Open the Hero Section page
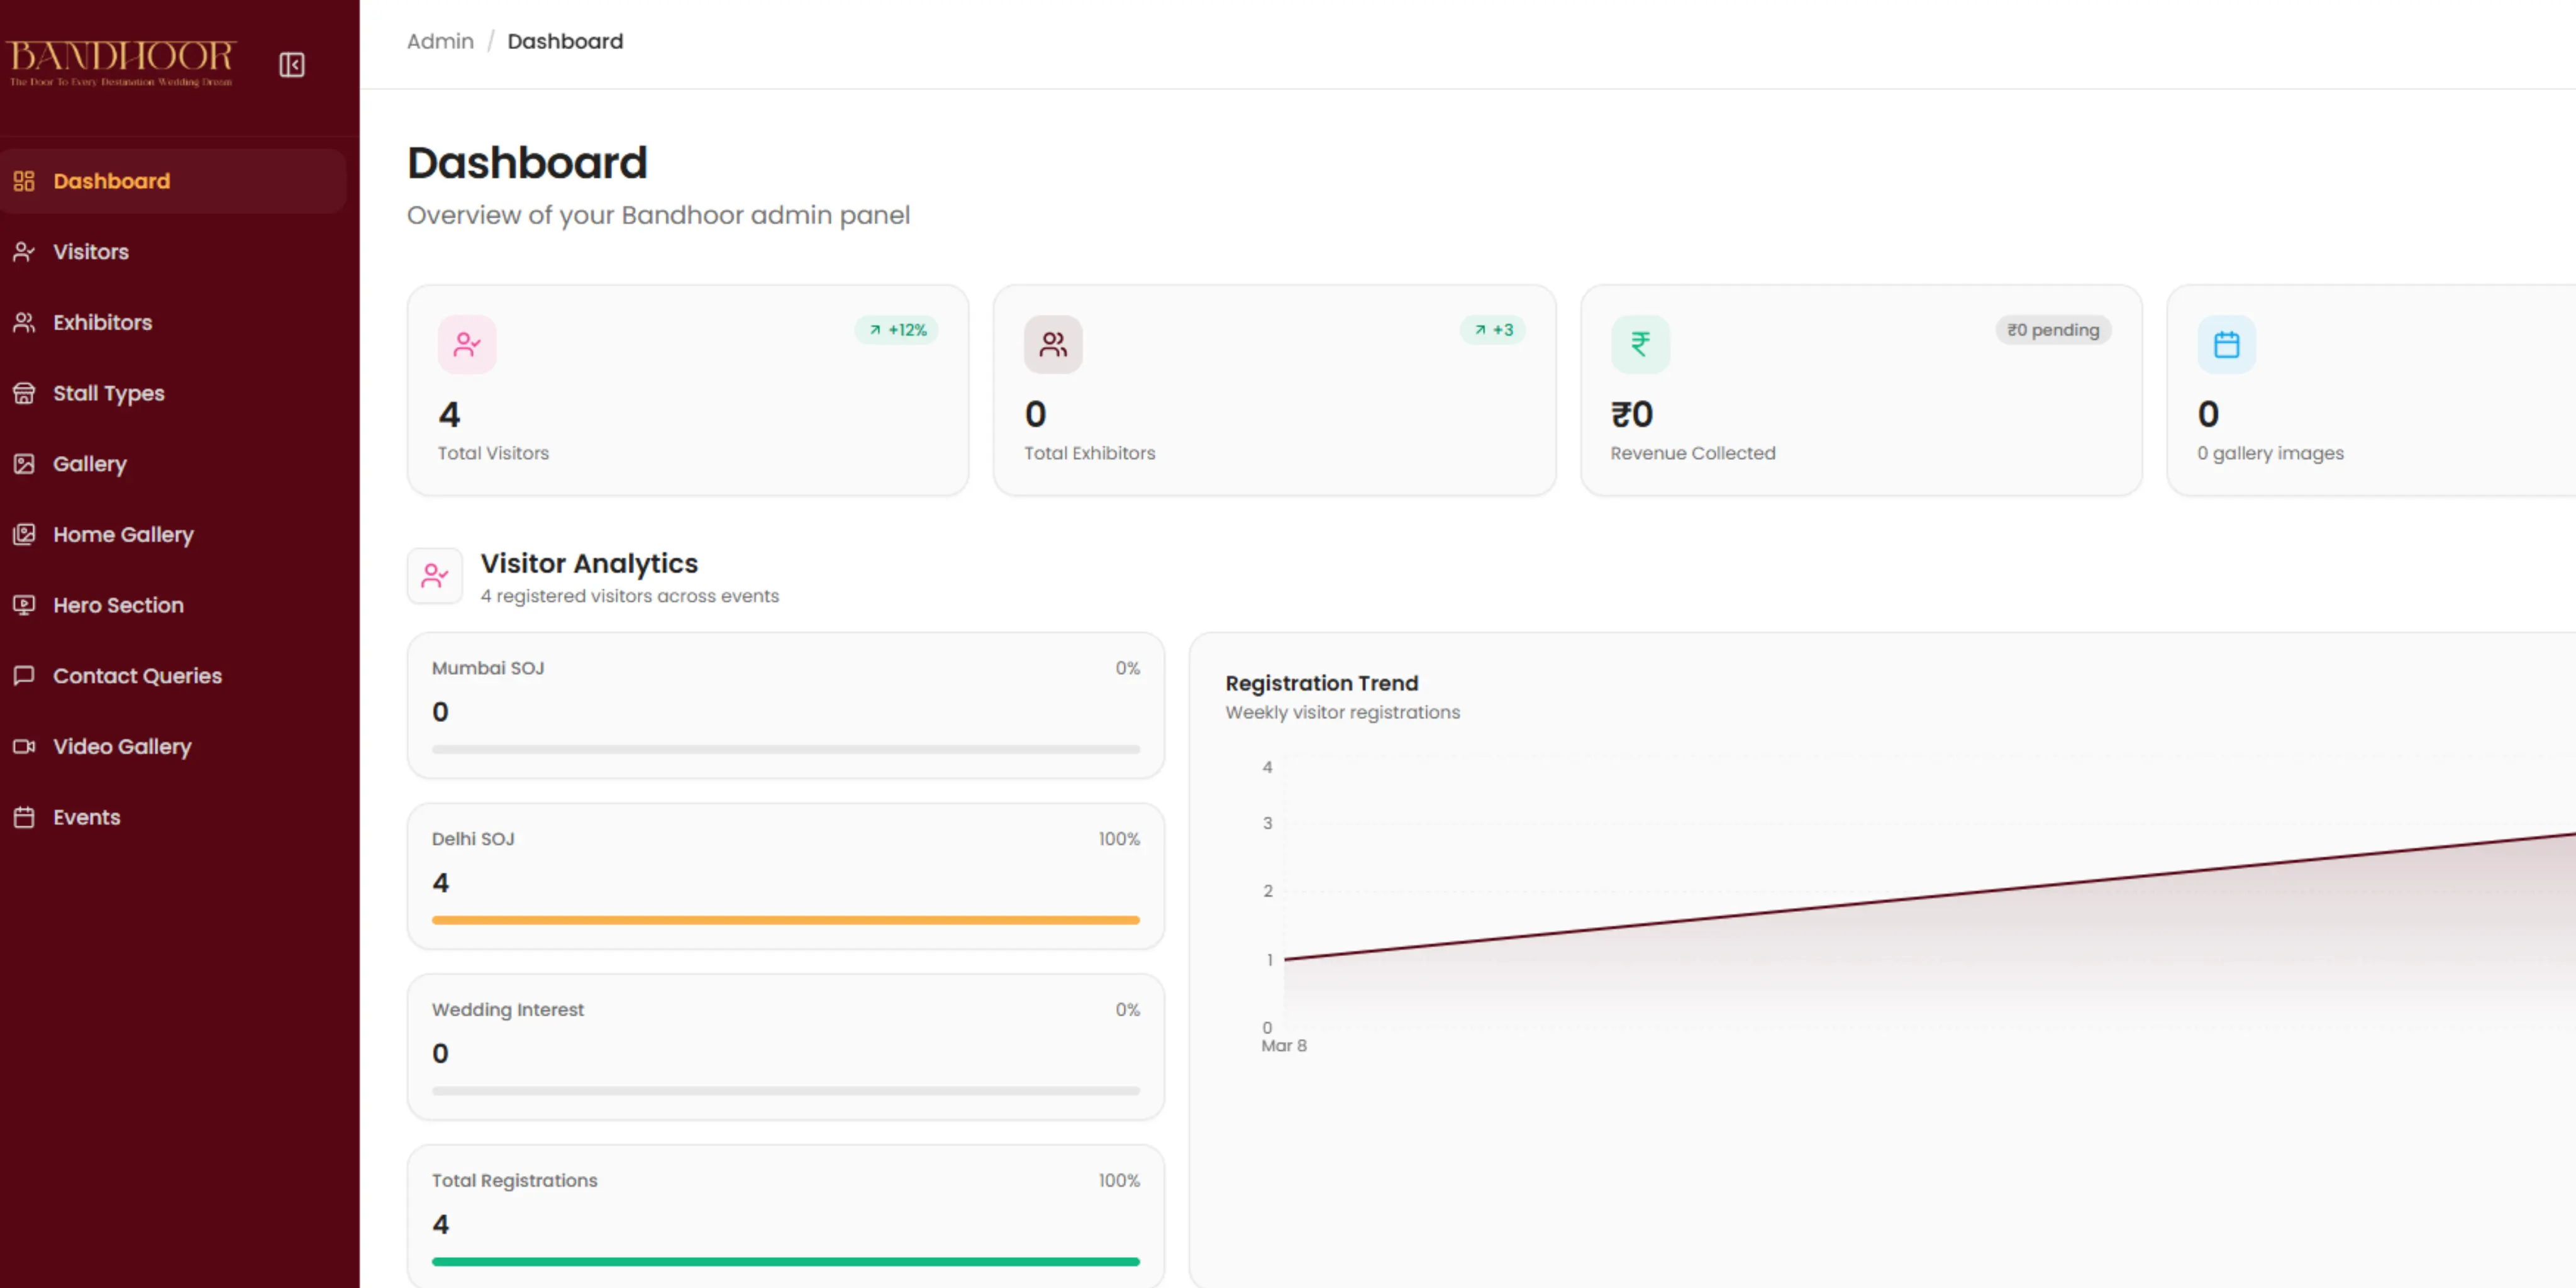The width and height of the screenshot is (2576, 1288). click(118, 605)
